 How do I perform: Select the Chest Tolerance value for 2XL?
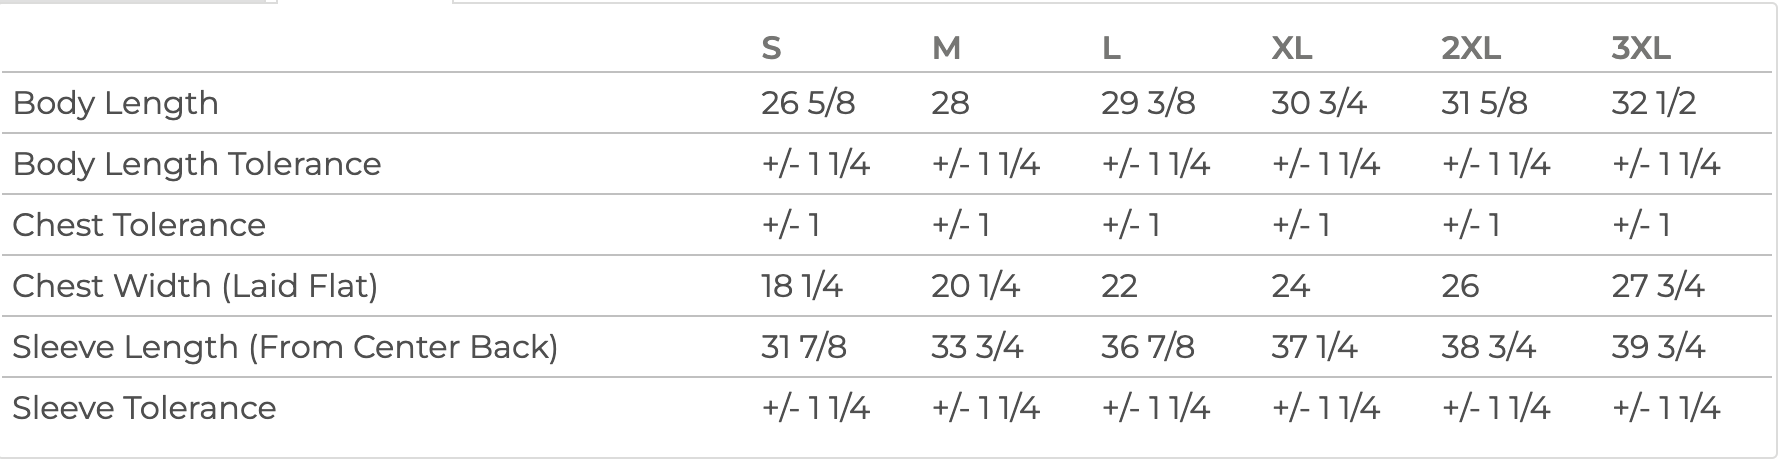[1471, 225]
